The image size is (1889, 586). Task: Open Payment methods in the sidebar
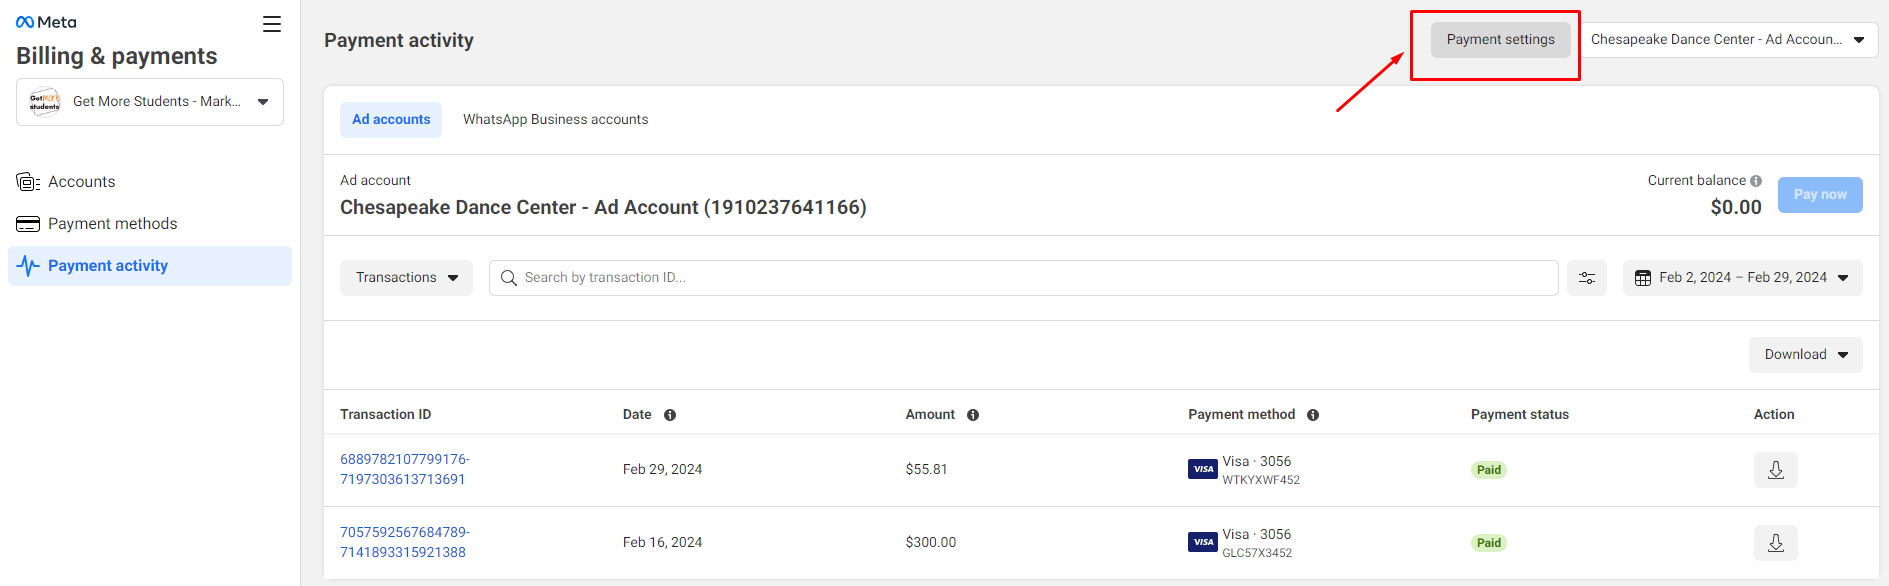[150, 224]
